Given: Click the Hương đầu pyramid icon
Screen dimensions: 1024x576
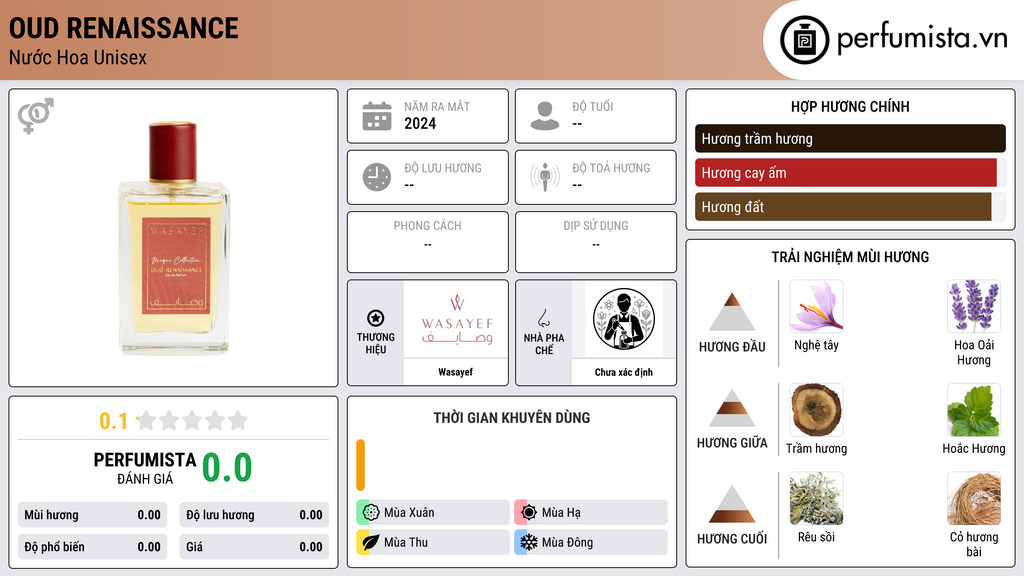Looking at the screenshot, I should pyautogui.click(x=732, y=312).
